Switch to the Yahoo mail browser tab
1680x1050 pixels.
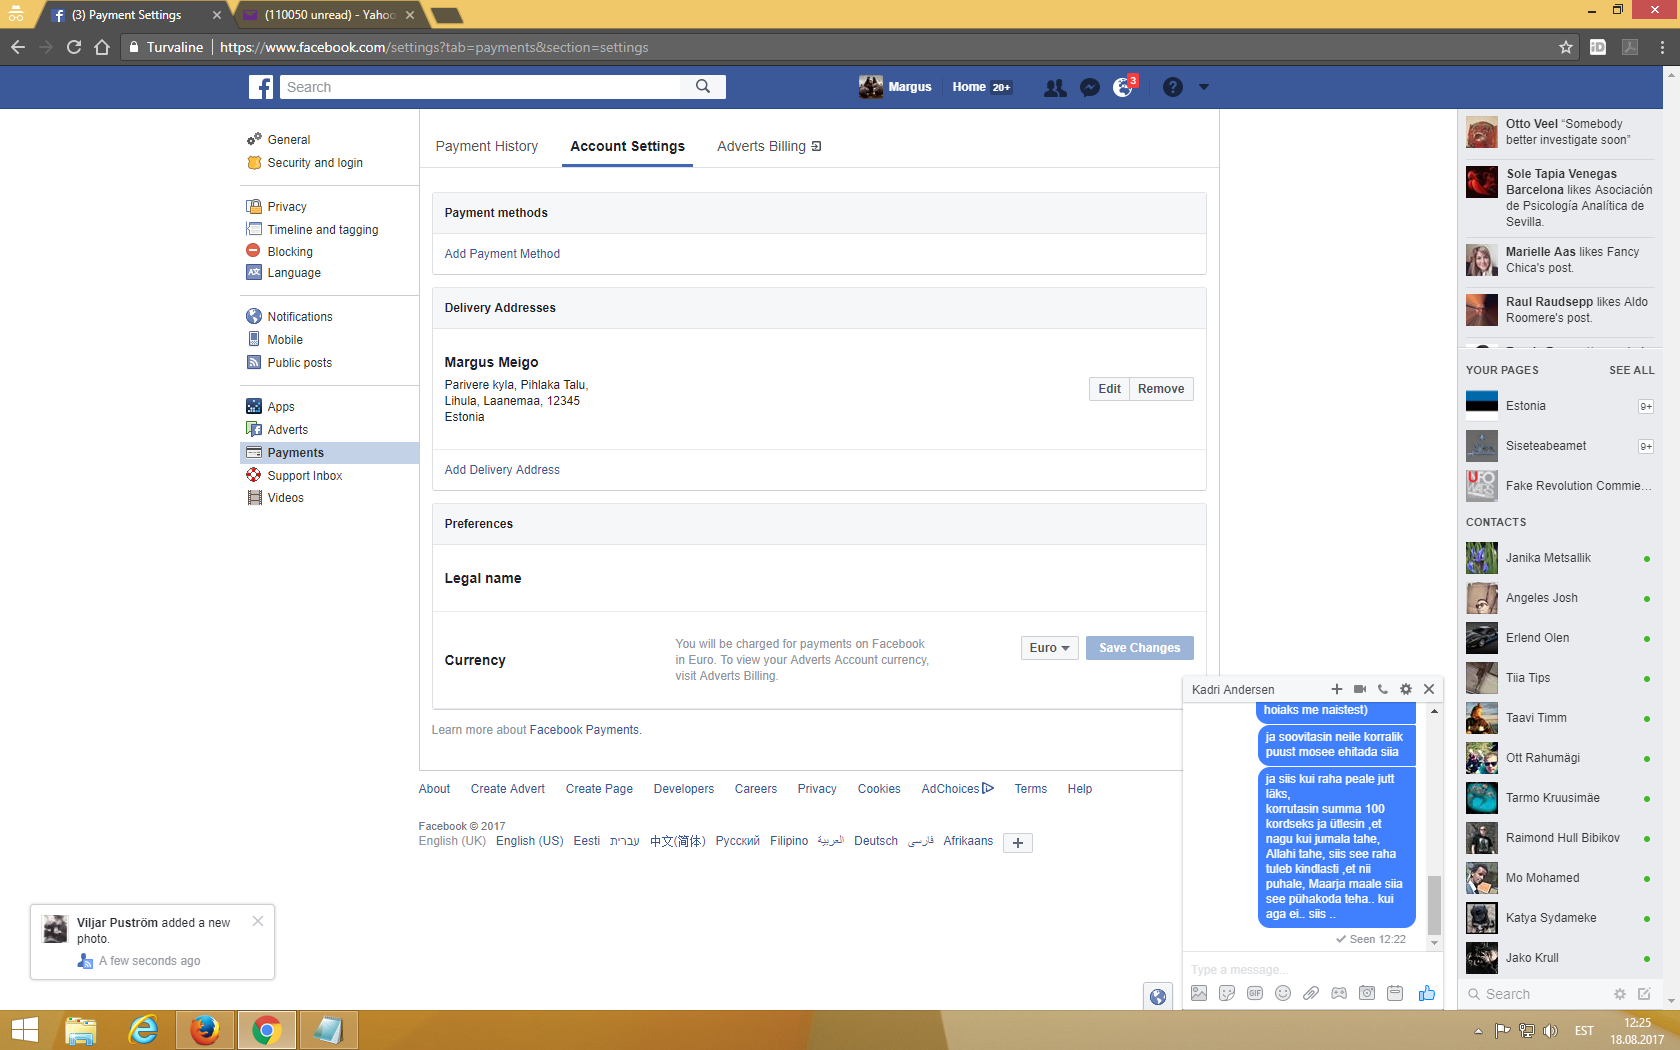pyautogui.click(x=330, y=15)
